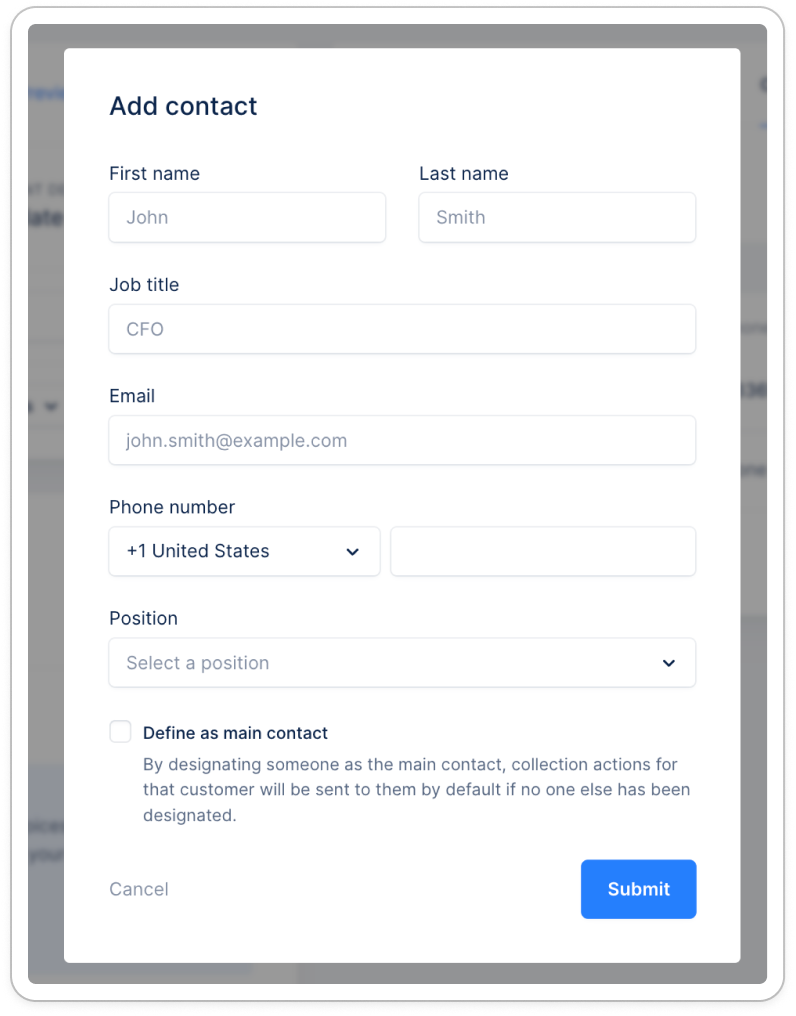The height and width of the screenshot is (1016, 796).
Task: Click the Add contact dialog heading
Action: point(183,106)
